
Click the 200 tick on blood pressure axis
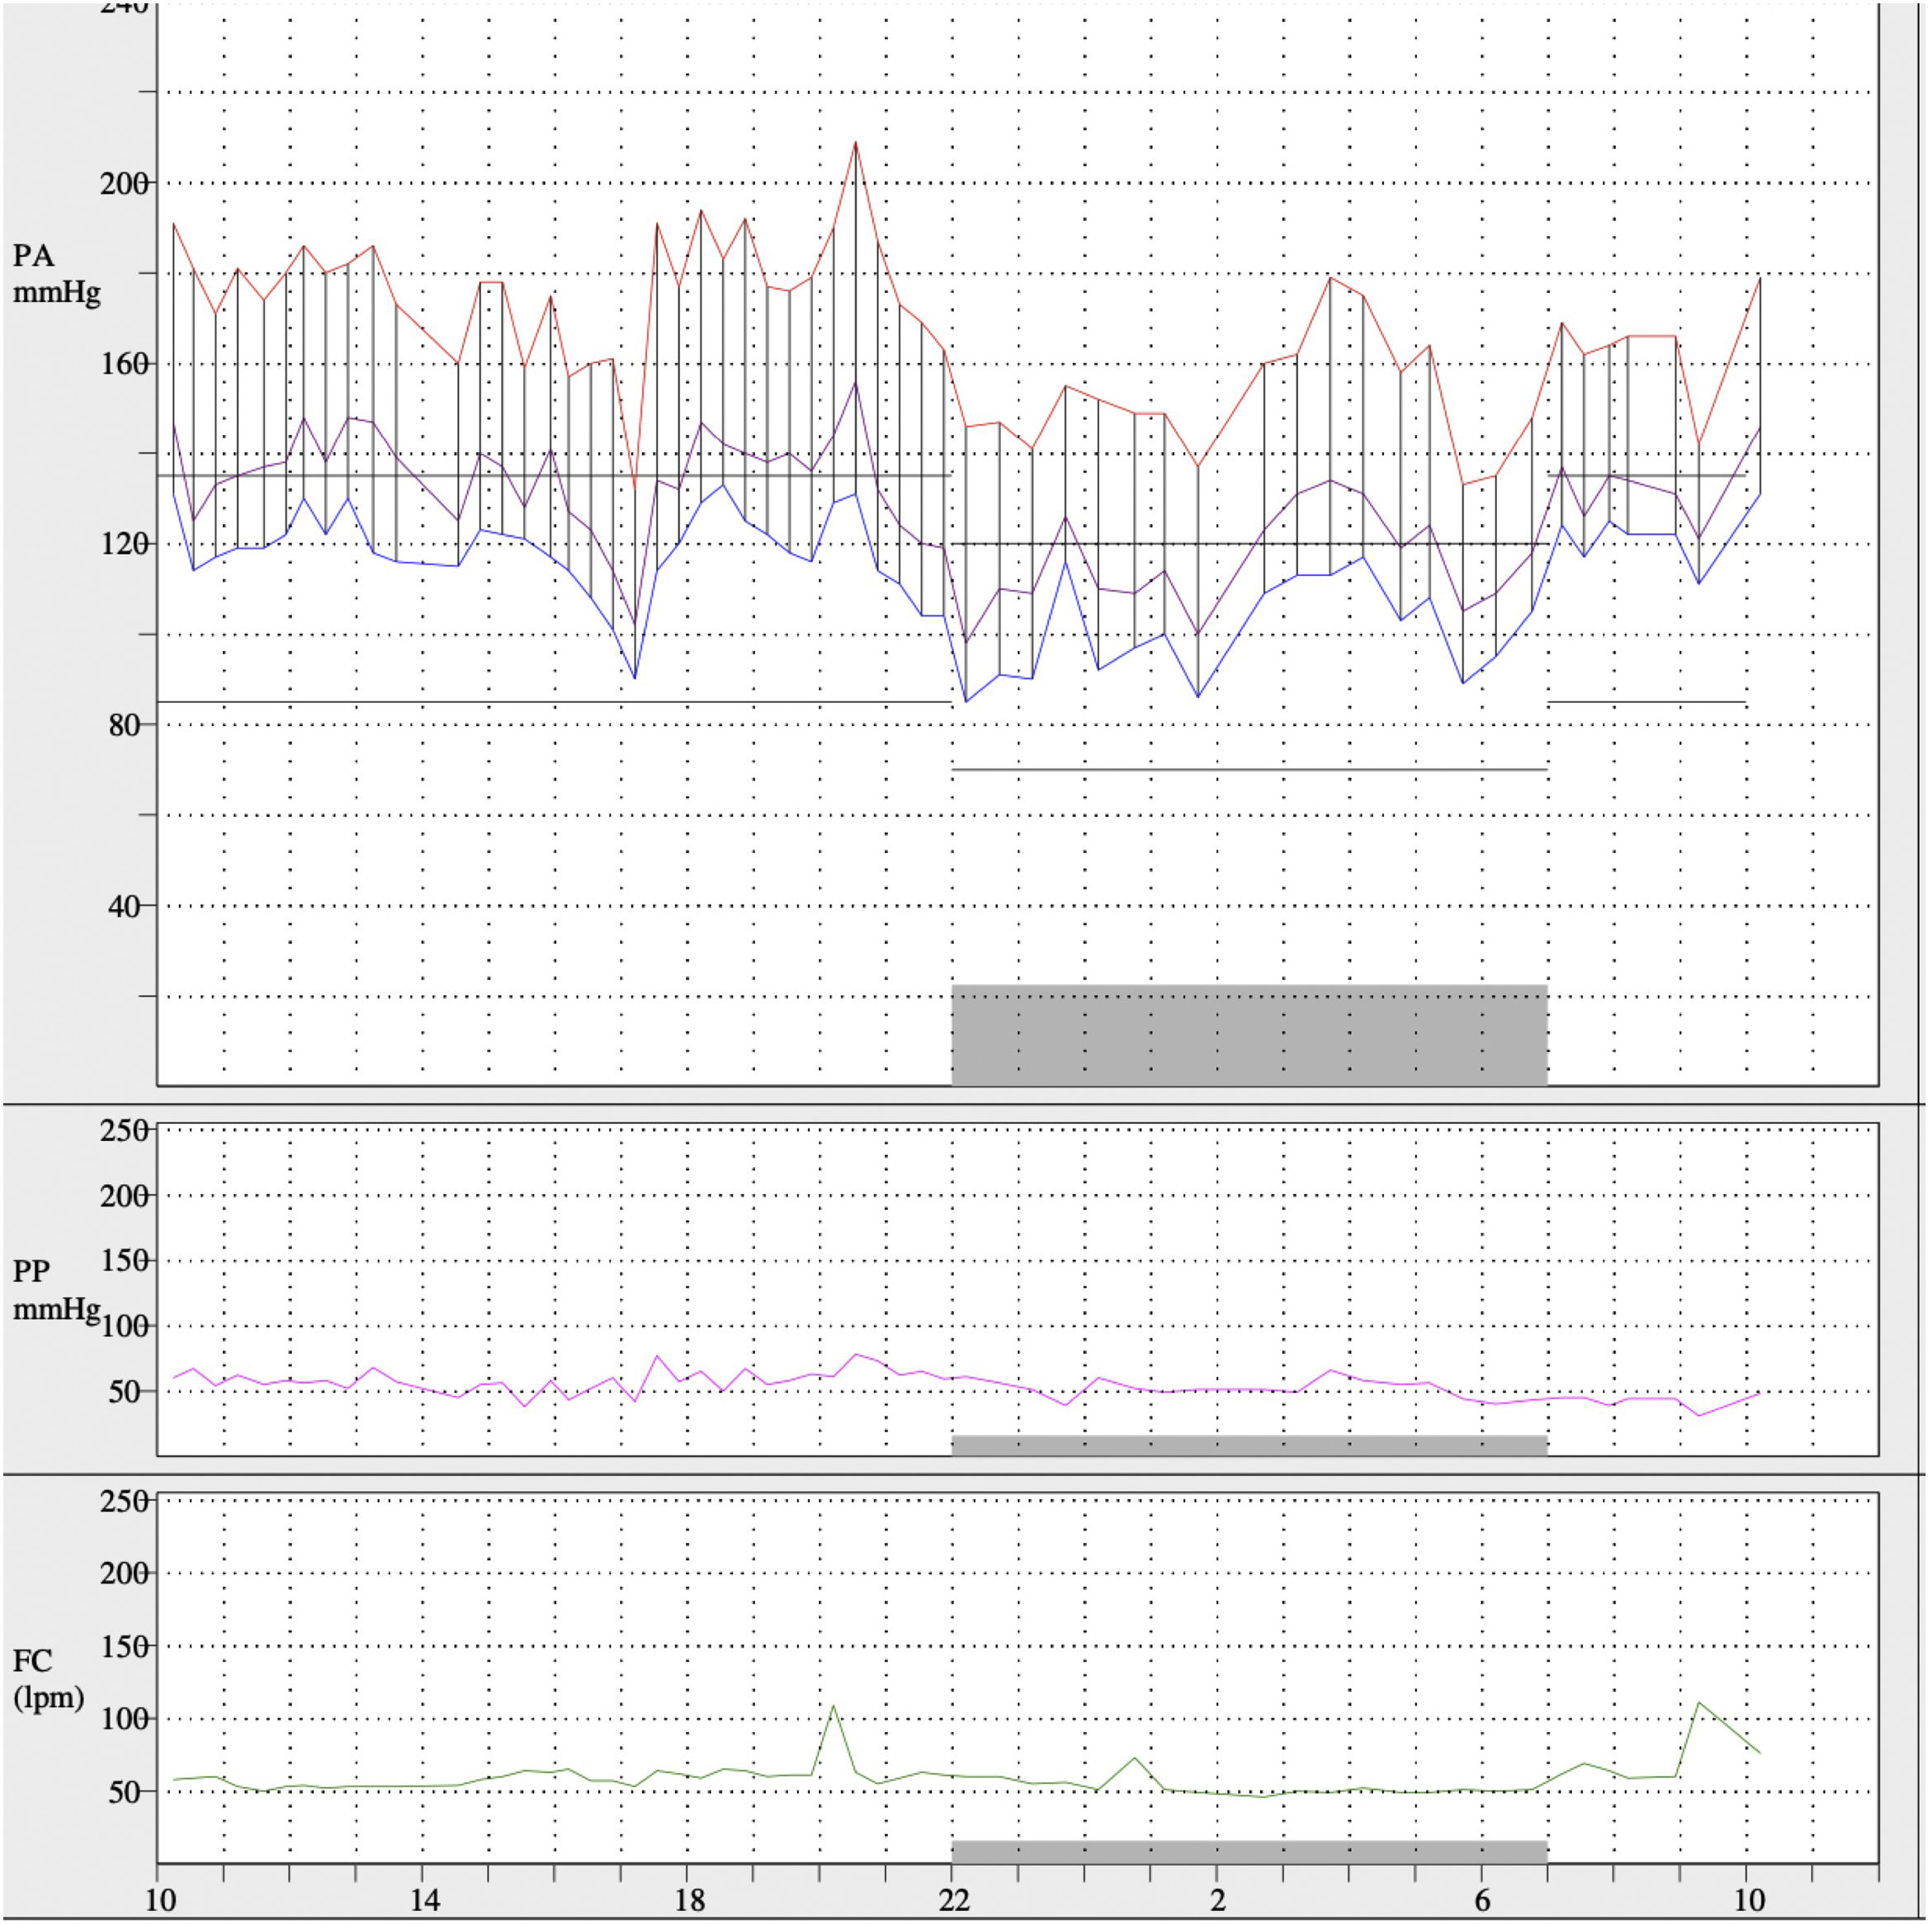click(124, 184)
